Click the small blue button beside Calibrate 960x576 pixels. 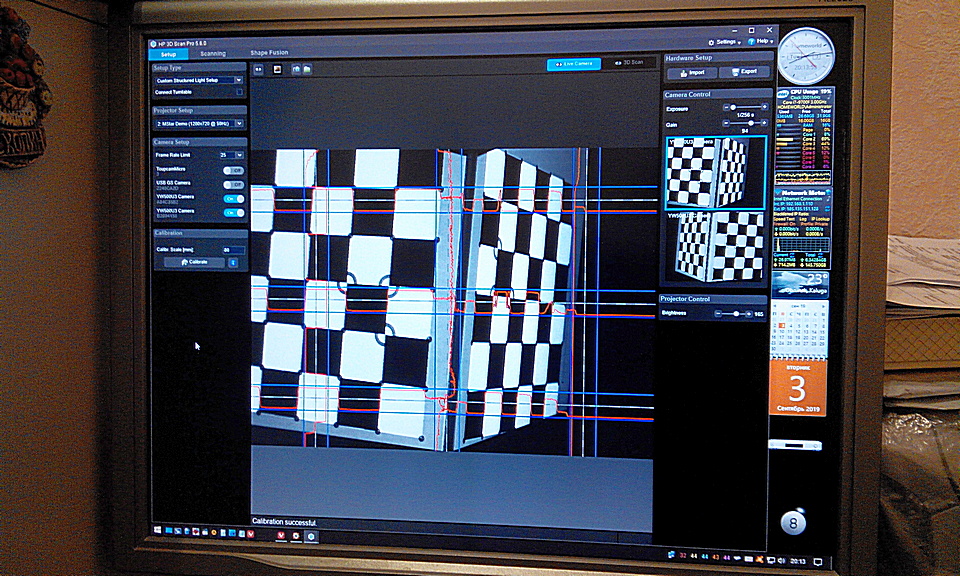tap(233, 262)
